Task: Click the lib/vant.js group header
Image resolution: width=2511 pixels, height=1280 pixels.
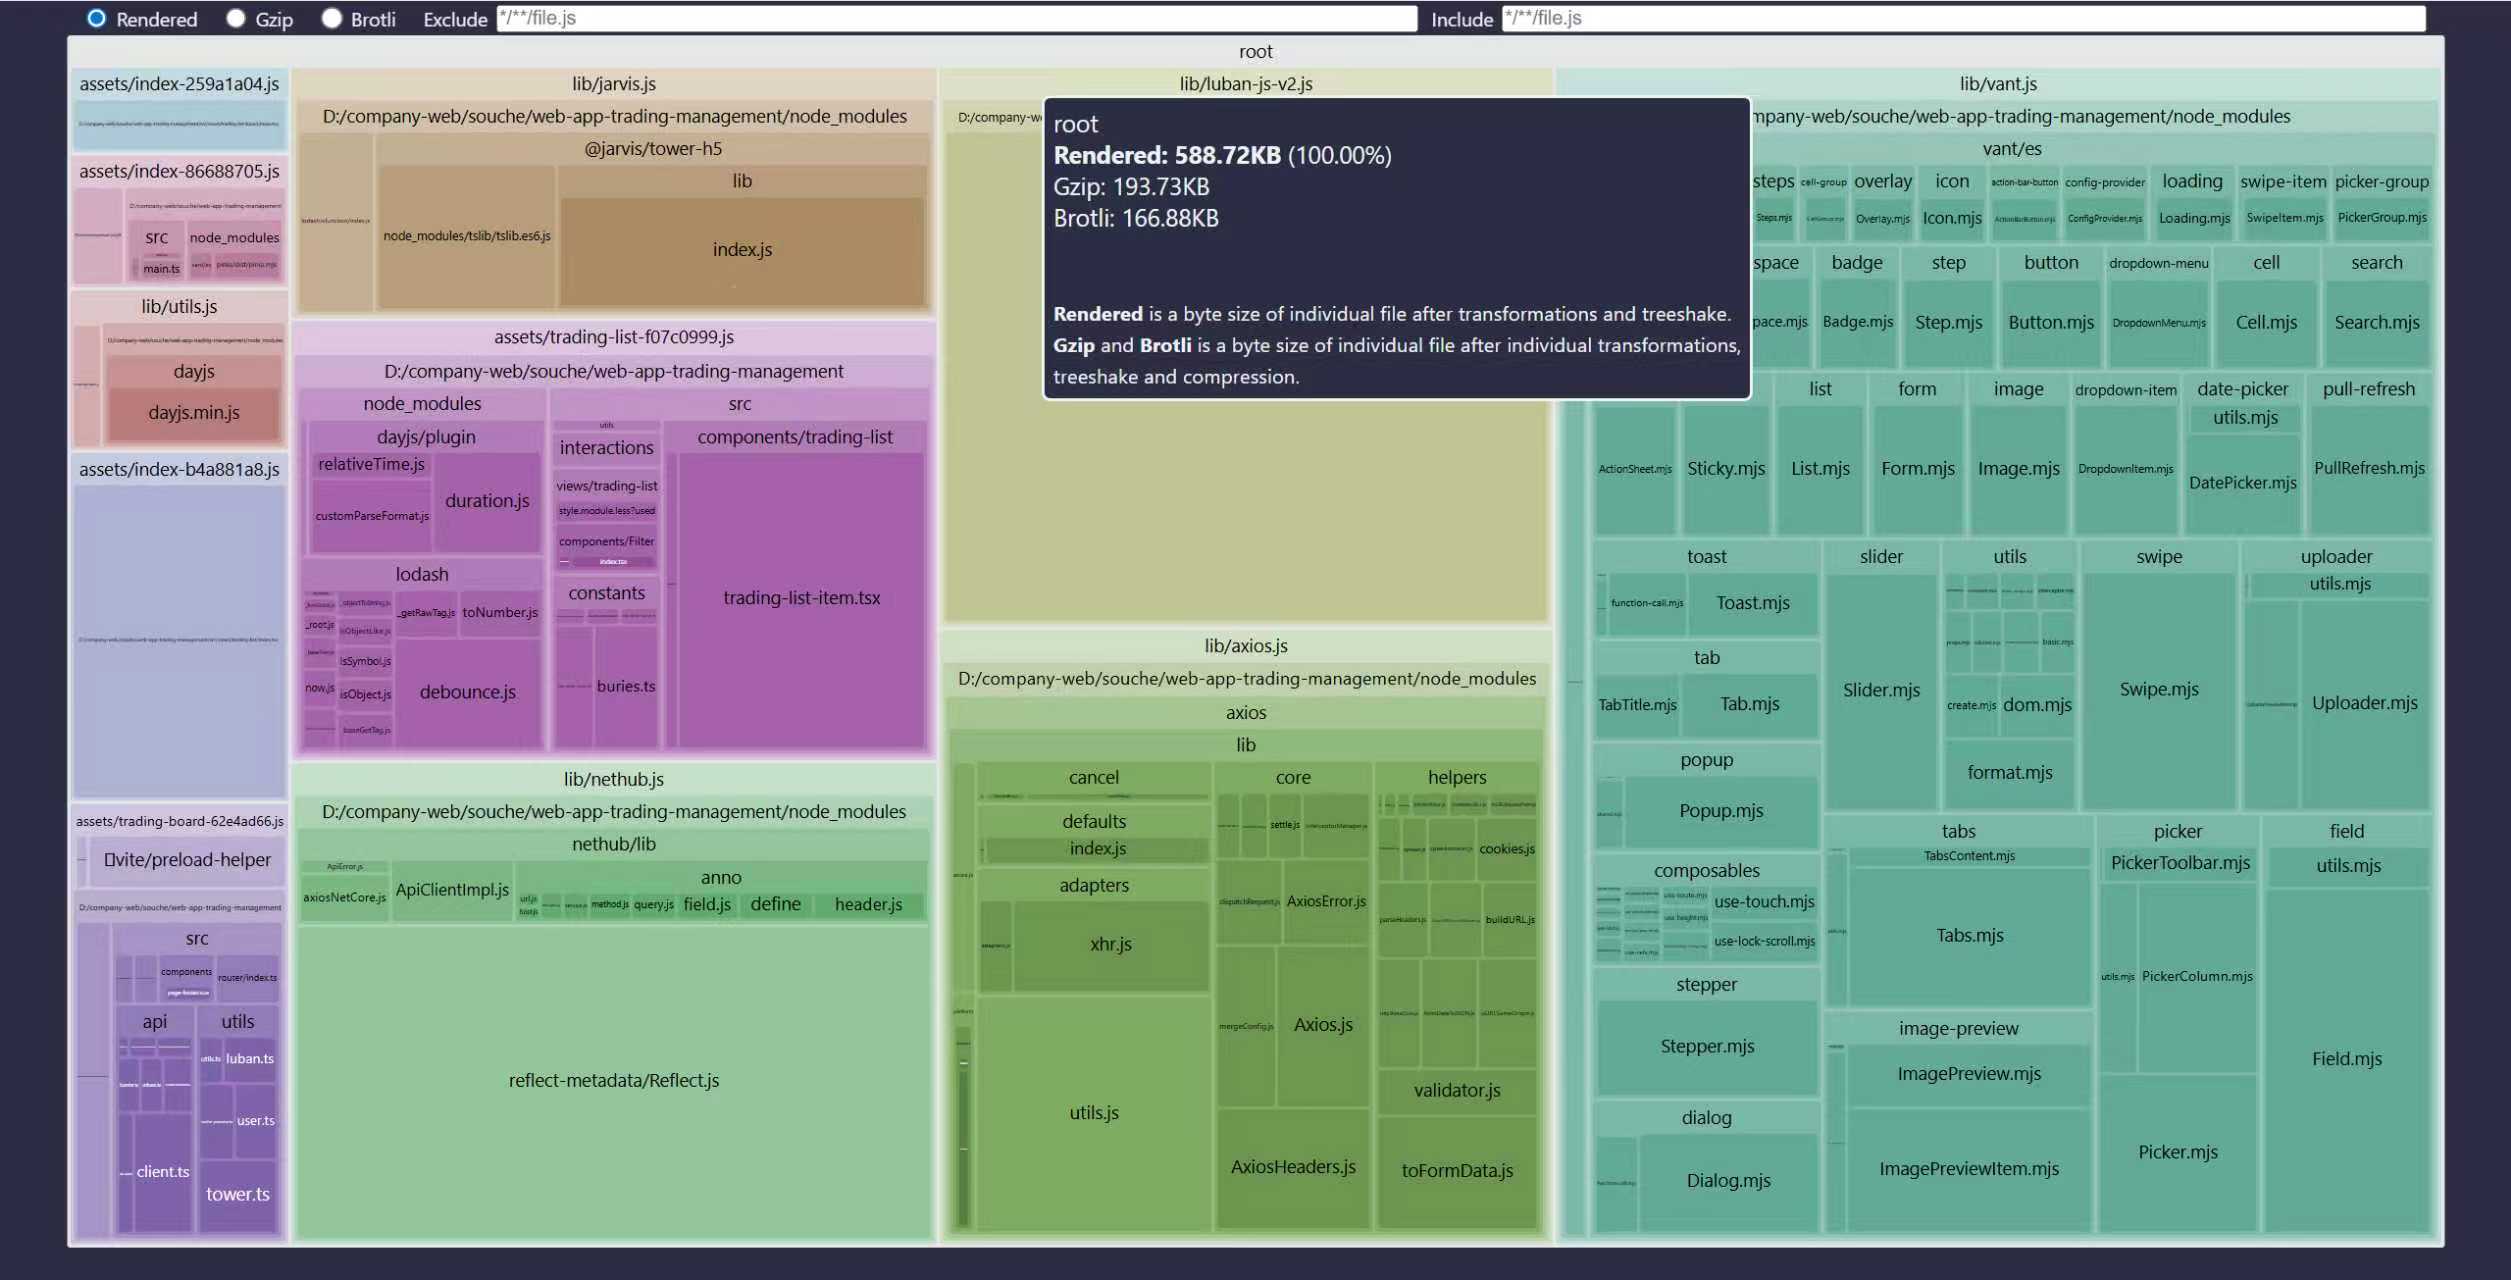Action: 1997,84
